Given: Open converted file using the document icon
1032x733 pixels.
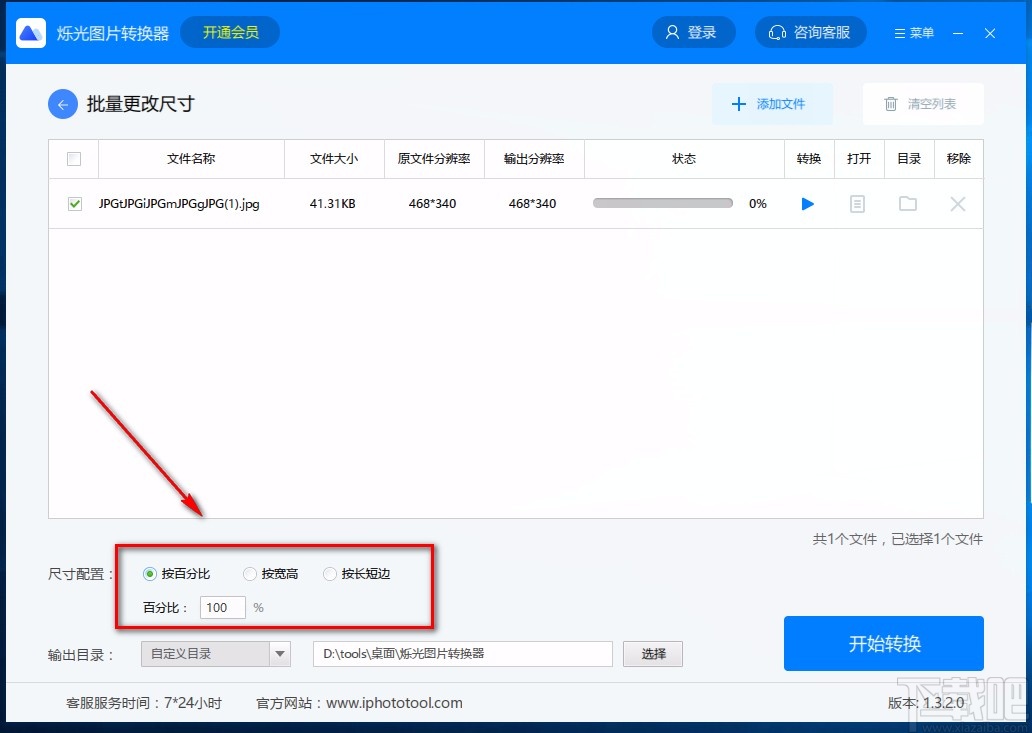Looking at the screenshot, I should pyautogui.click(x=858, y=203).
